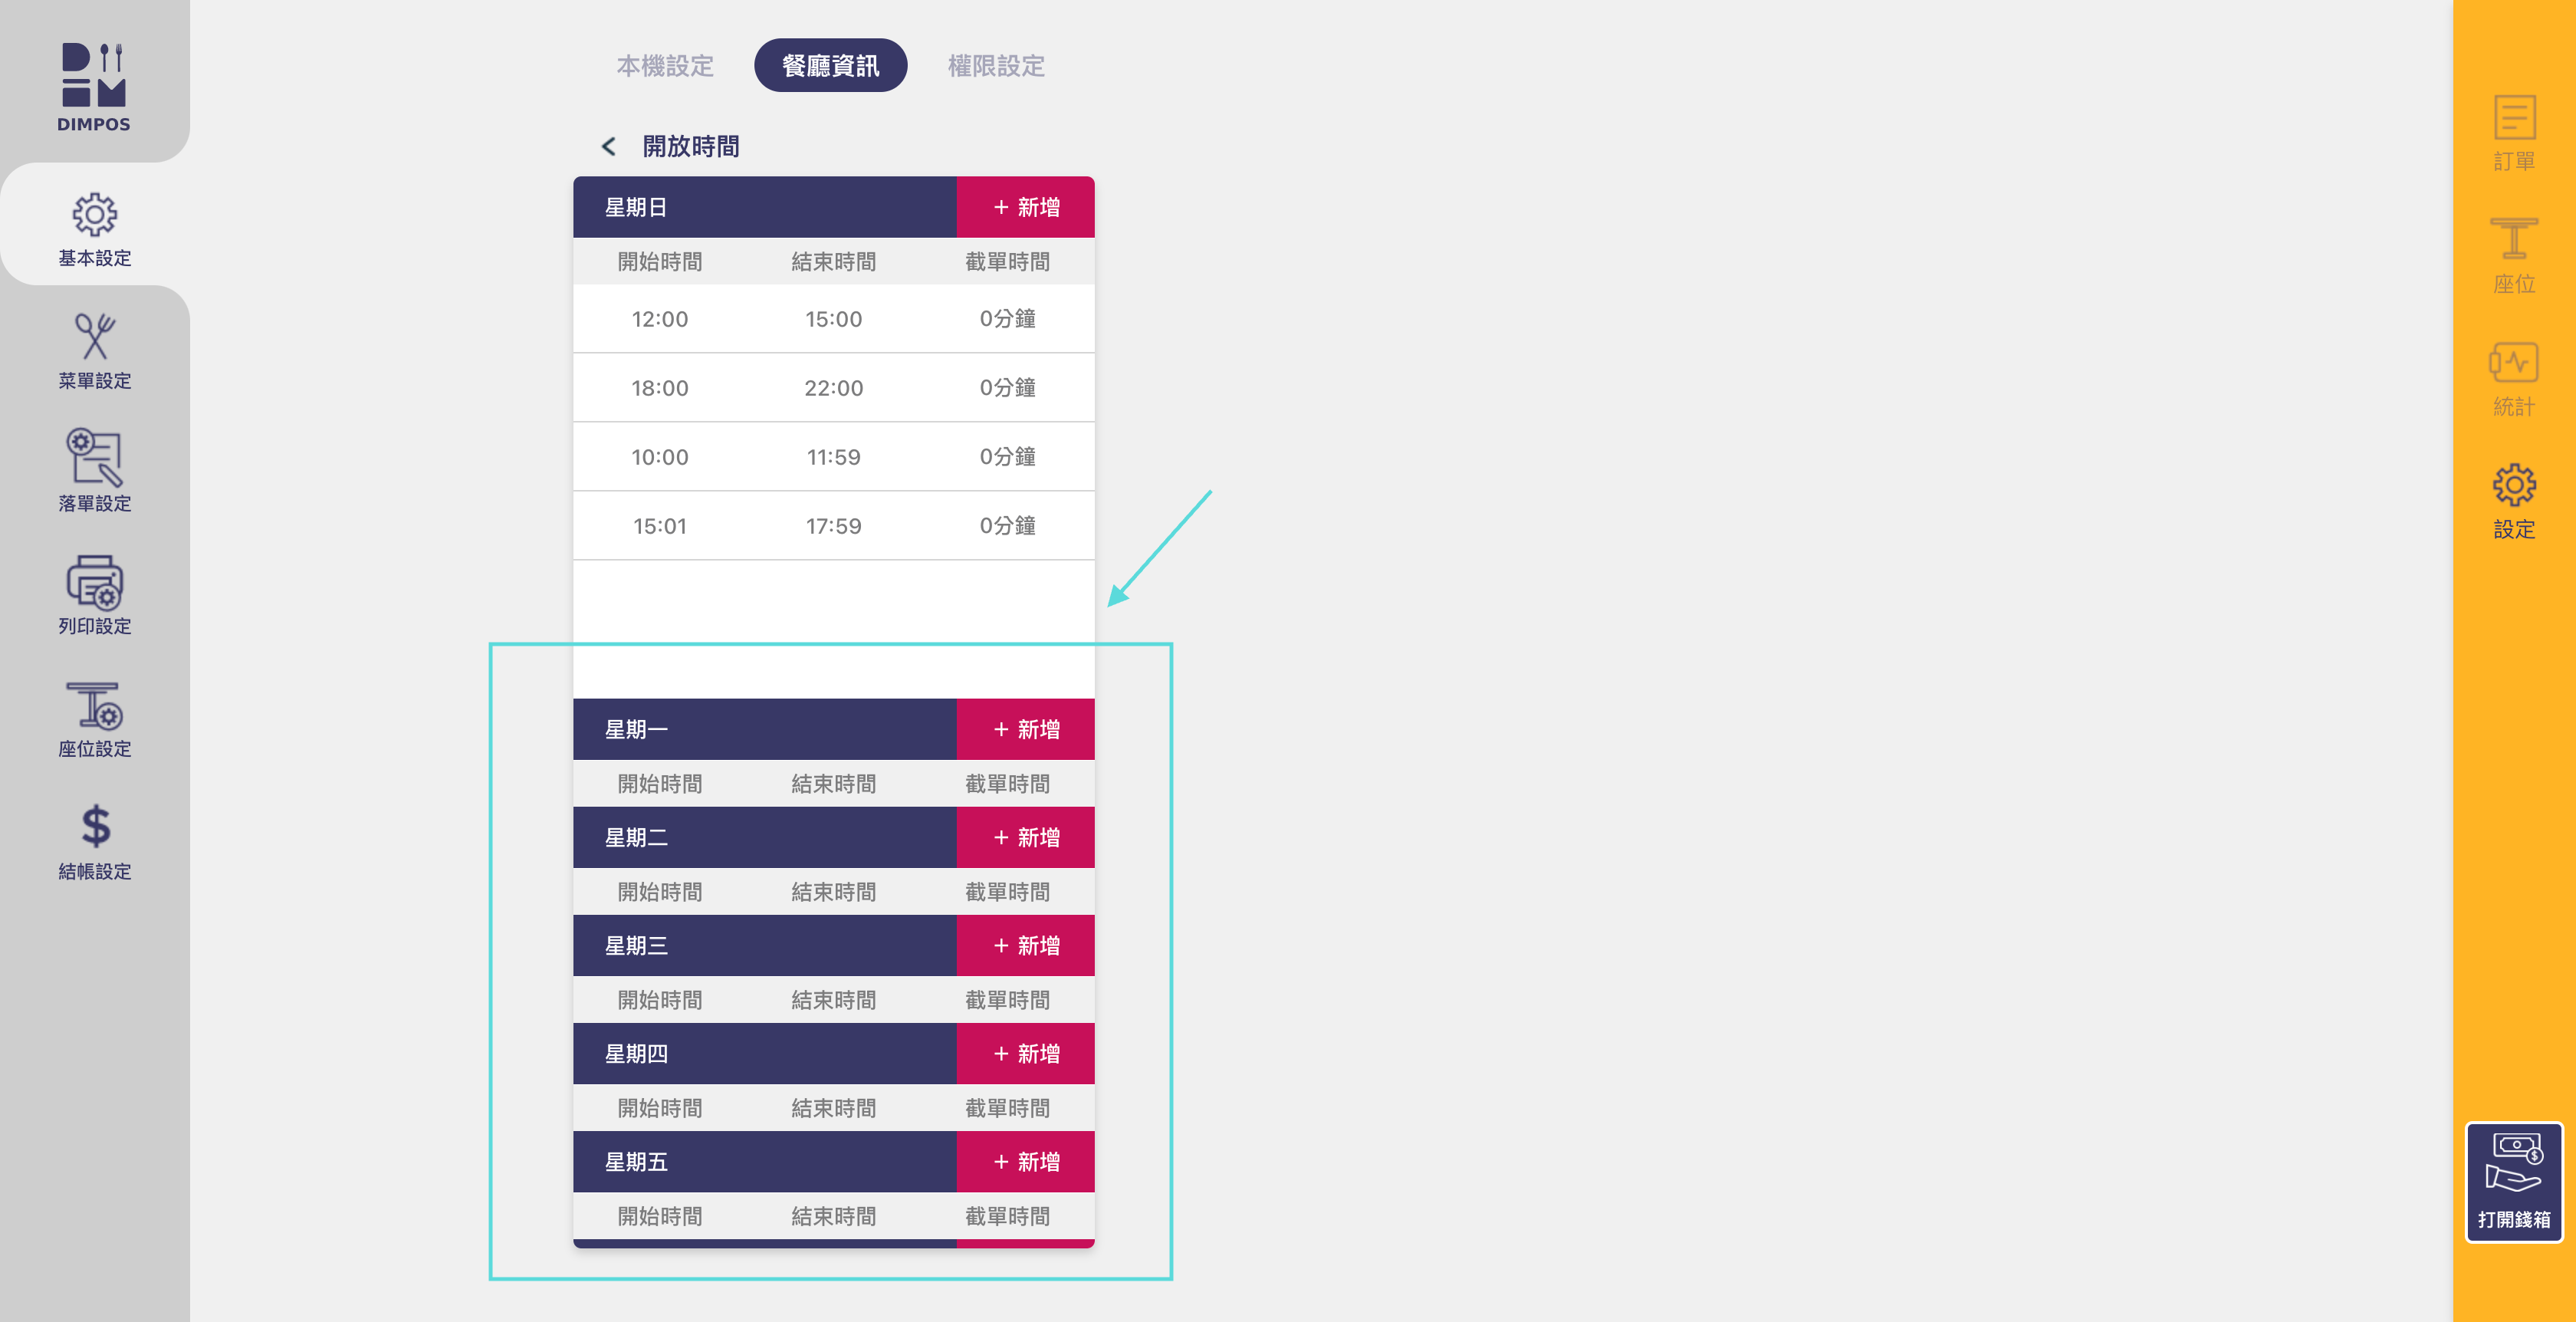Screen dimensions: 2576x1322
Task: Select 落單設定 order settings icon
Action: click(94, 459)
